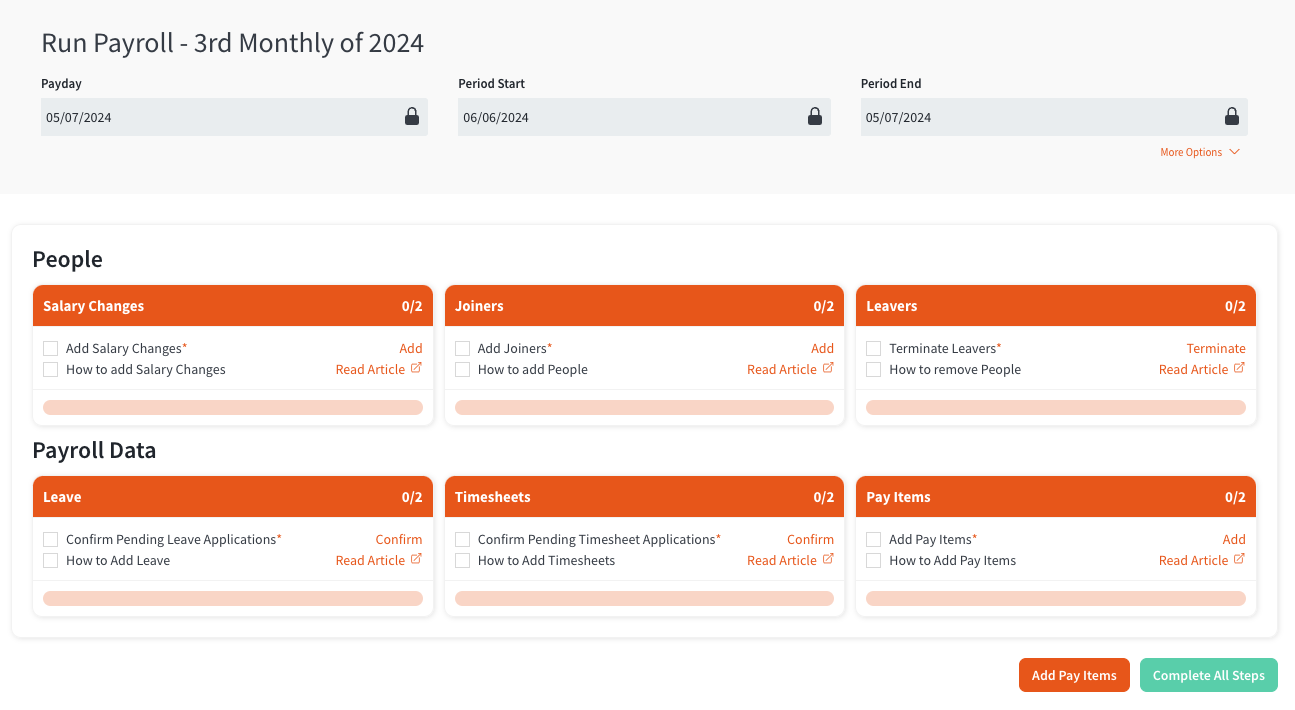This screenshot has width=1295, height=710.
Task: Expand the More Options section
Action: click(x=1199, y=151)
